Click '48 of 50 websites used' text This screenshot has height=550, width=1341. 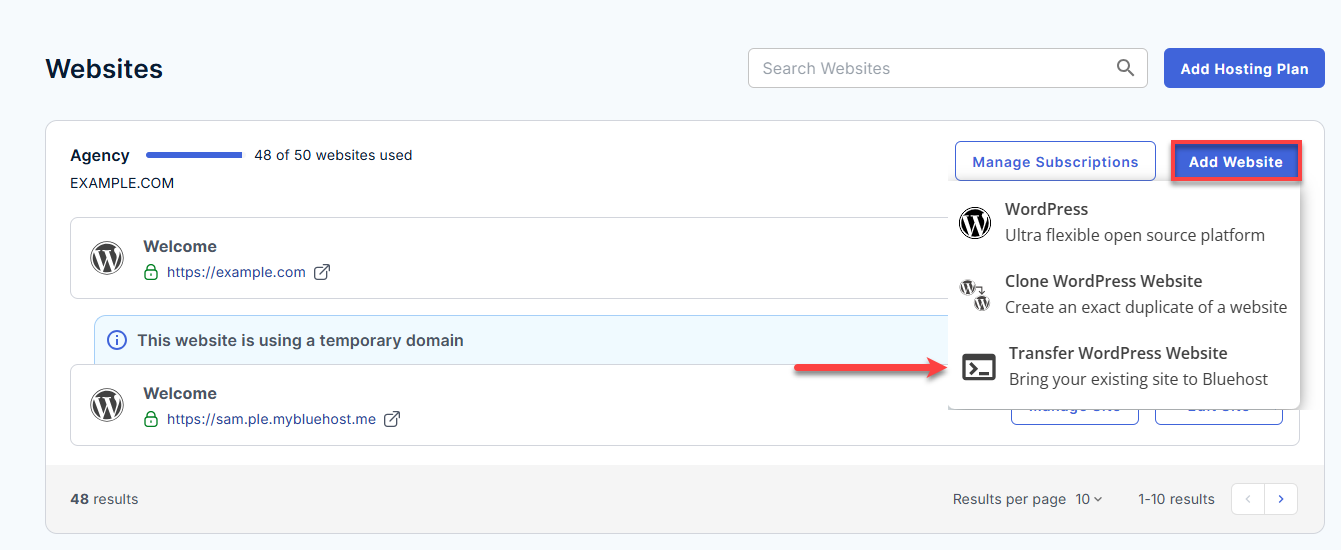(x=333, y=155)
